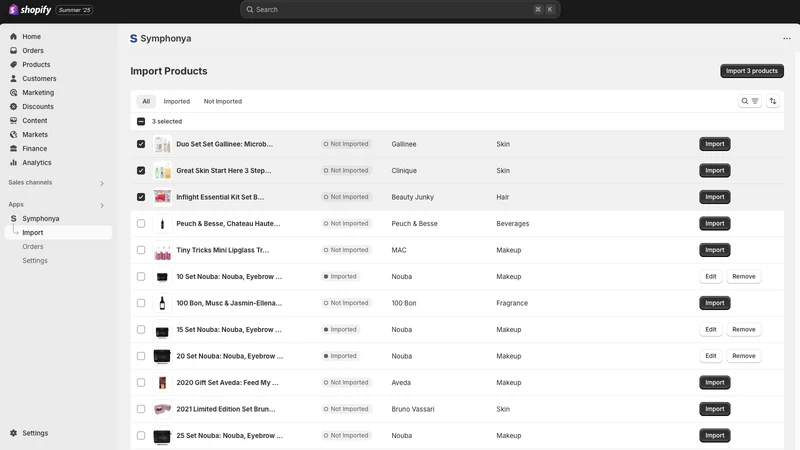Open Settings under the Symphonya app
800x450 pixels.
[x=35, y=261]
